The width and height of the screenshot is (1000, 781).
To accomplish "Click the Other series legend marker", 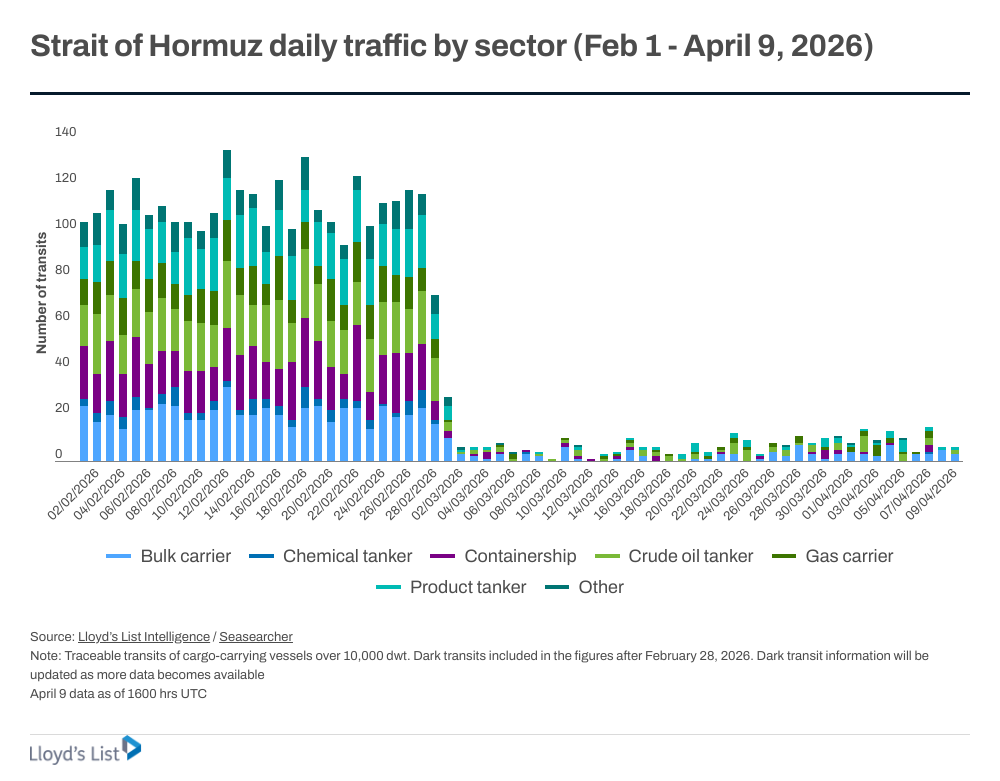I will click(557, 587).
